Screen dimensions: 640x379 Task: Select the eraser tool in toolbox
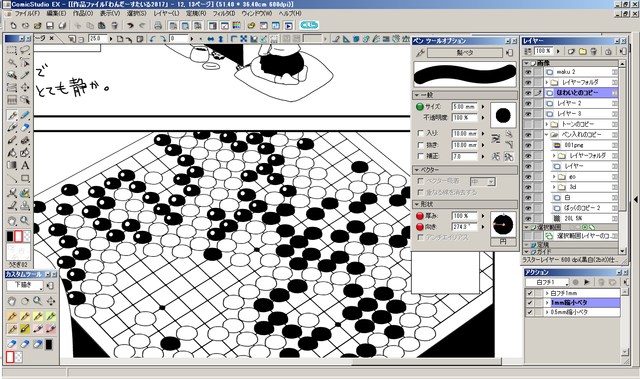[25, 128]
